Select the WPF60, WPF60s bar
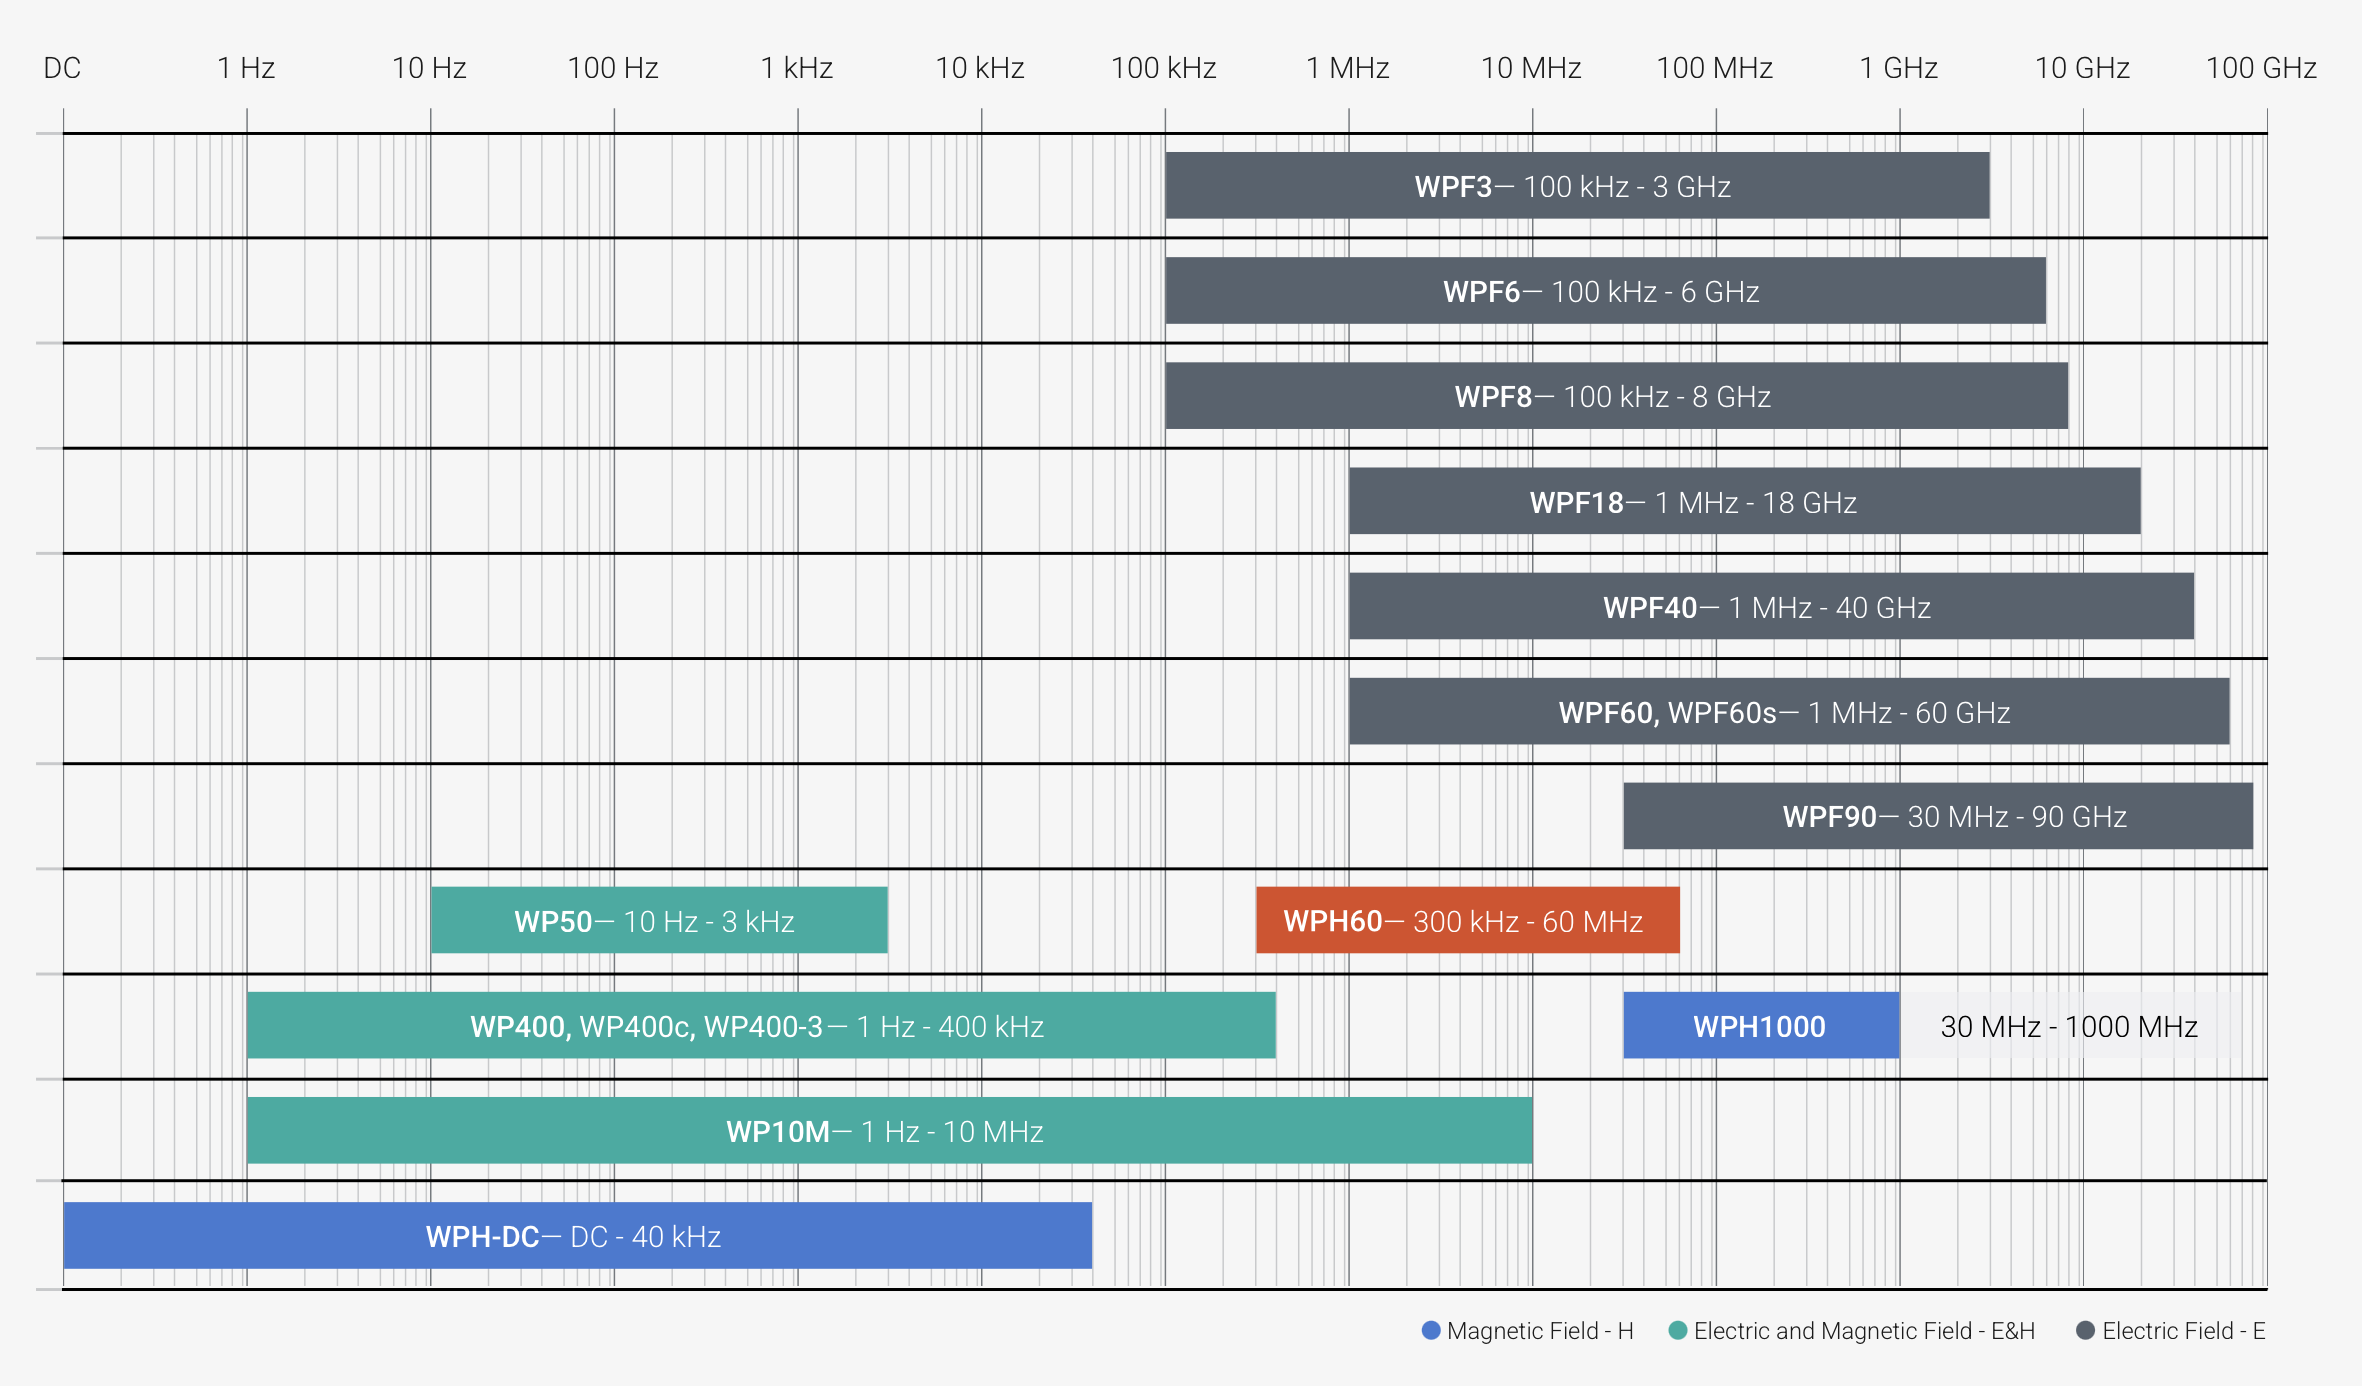Image resolution: width=2362 pixels, height=1386 pixels. [x=1788, y=712]
